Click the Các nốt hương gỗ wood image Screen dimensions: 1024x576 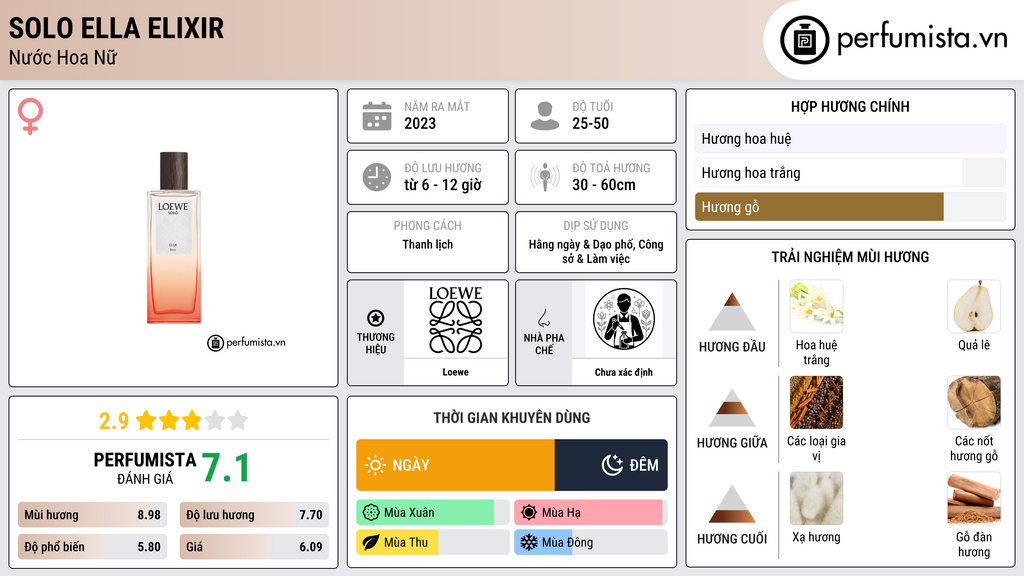[974, 403]
